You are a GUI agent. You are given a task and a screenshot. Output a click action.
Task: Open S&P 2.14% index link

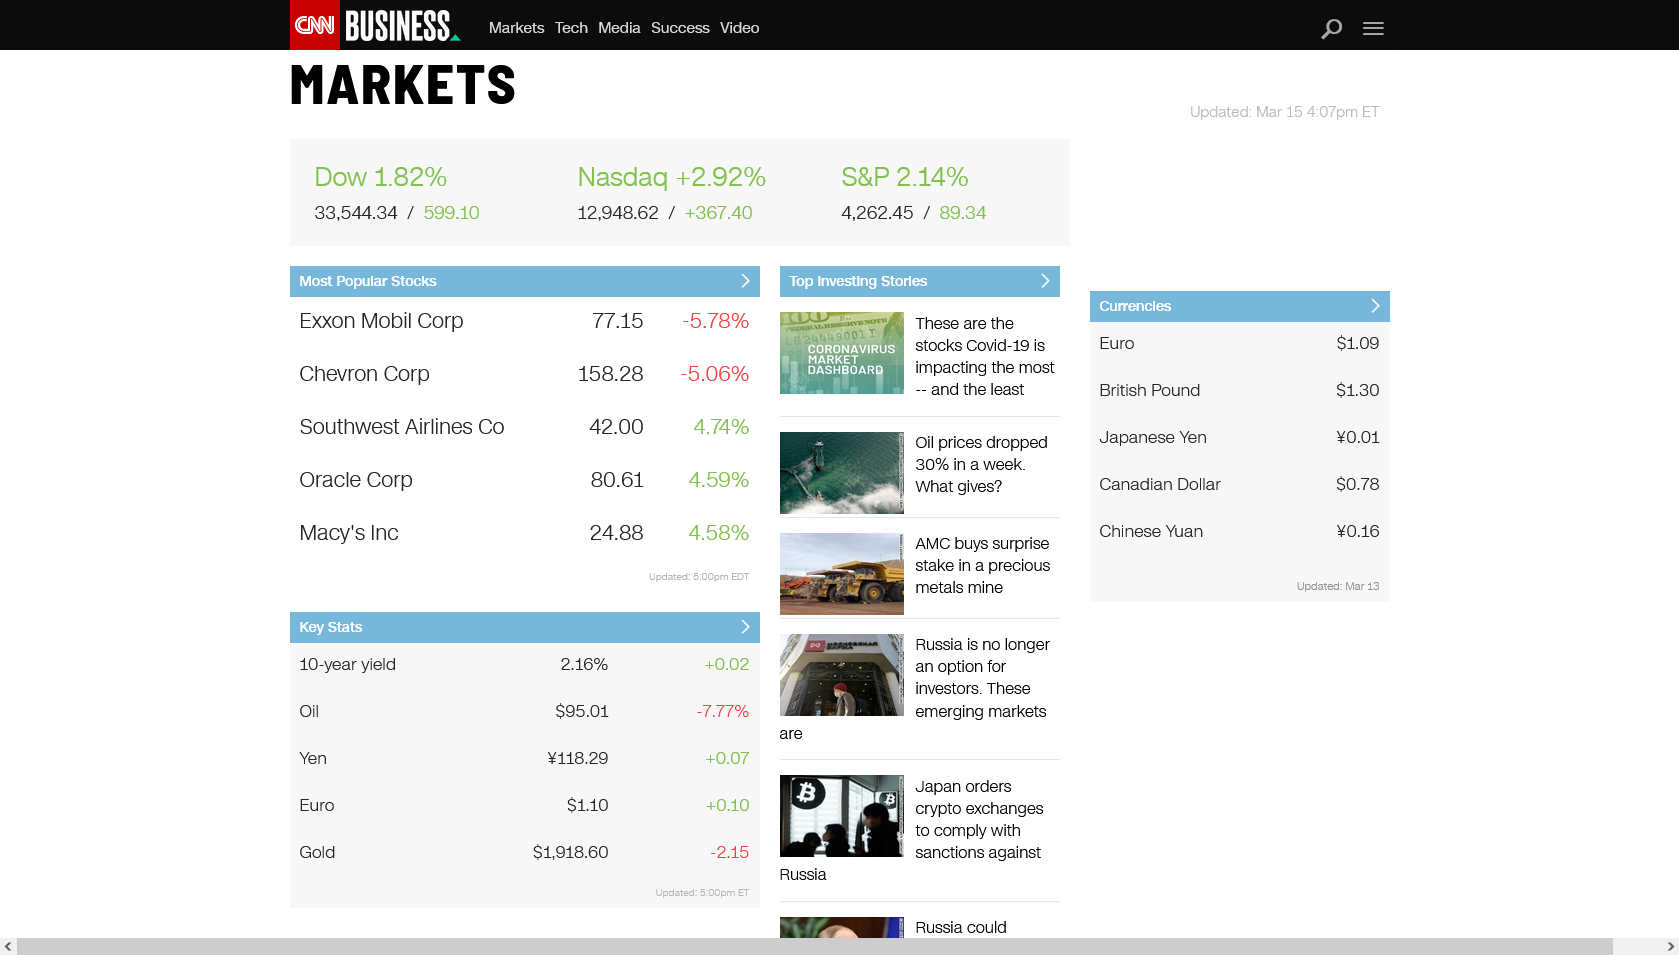(904, 177)
